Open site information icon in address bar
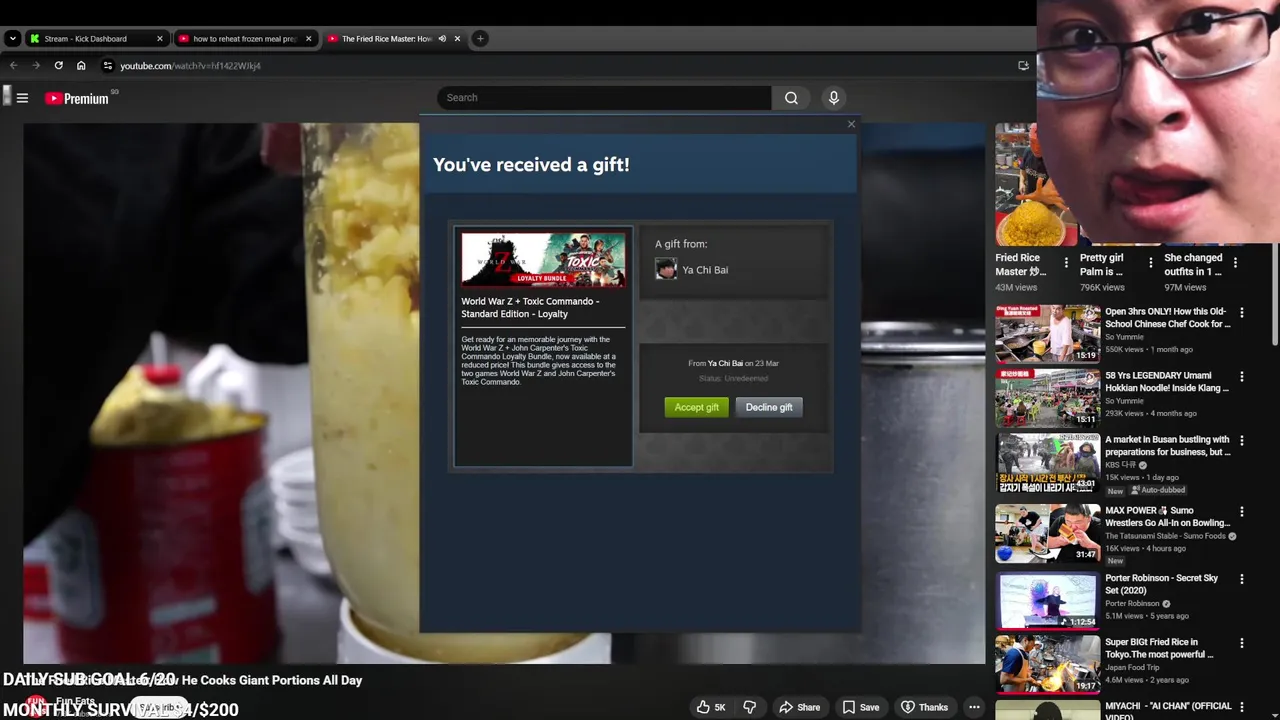 [x=107, y=66]
